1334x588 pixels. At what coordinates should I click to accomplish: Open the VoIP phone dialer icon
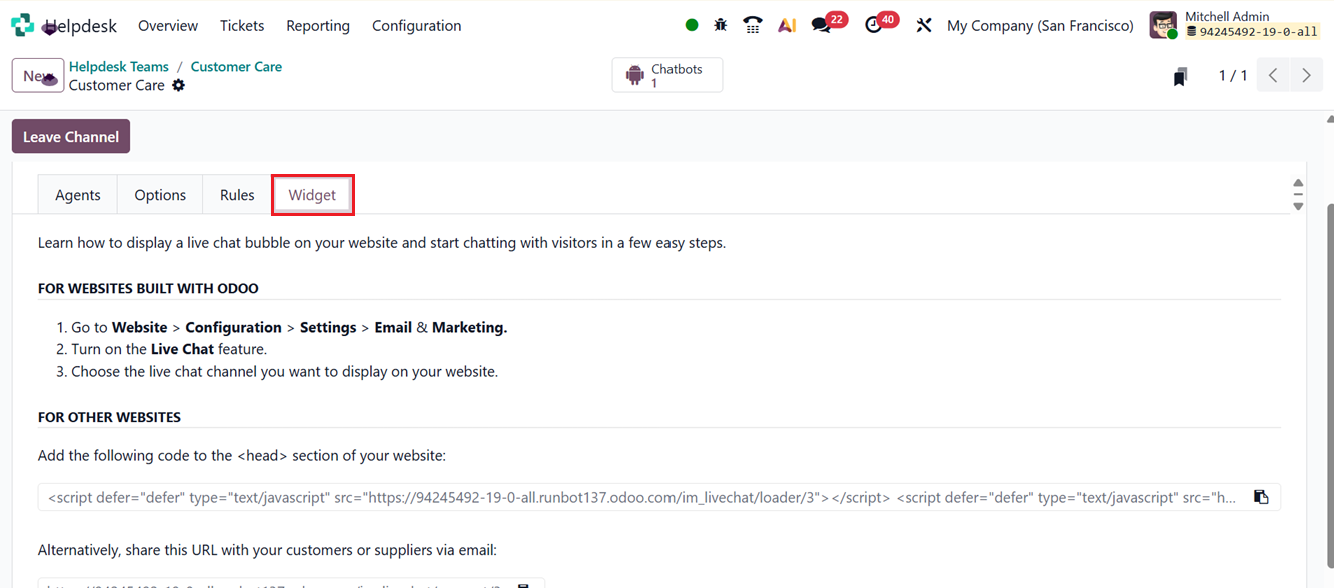coord(753,24)
